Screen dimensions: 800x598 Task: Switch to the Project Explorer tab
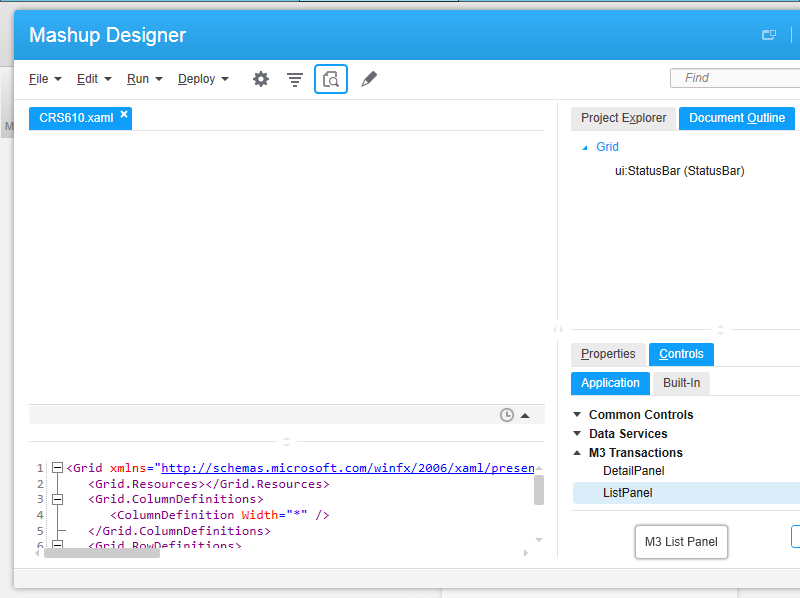click(623, 118)
